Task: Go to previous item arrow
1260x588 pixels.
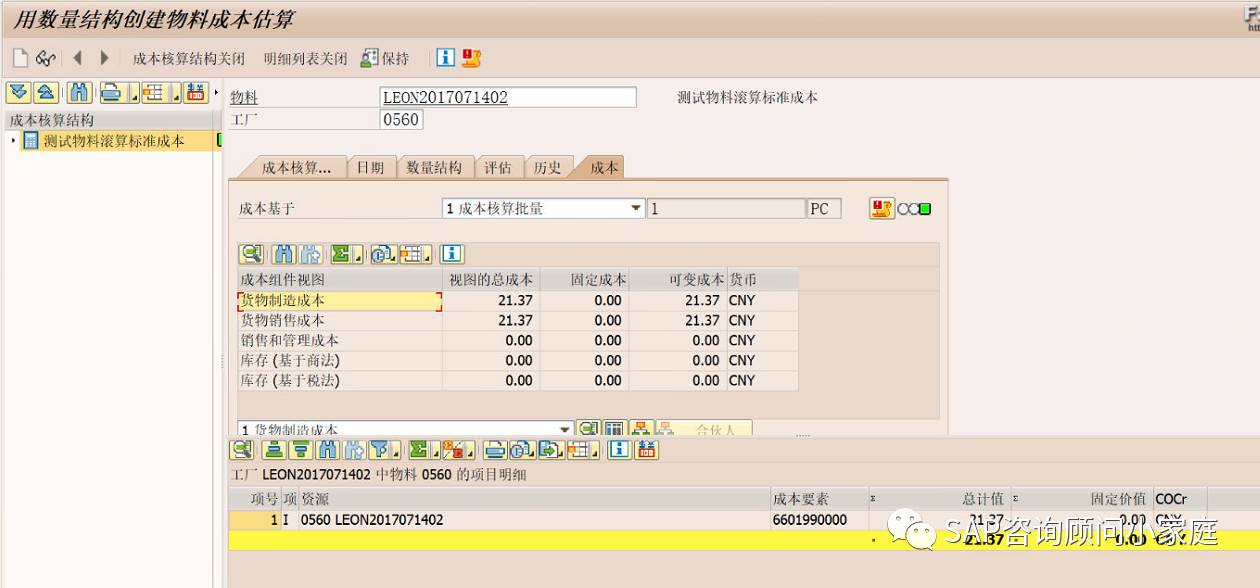Action: pos(78,58)
